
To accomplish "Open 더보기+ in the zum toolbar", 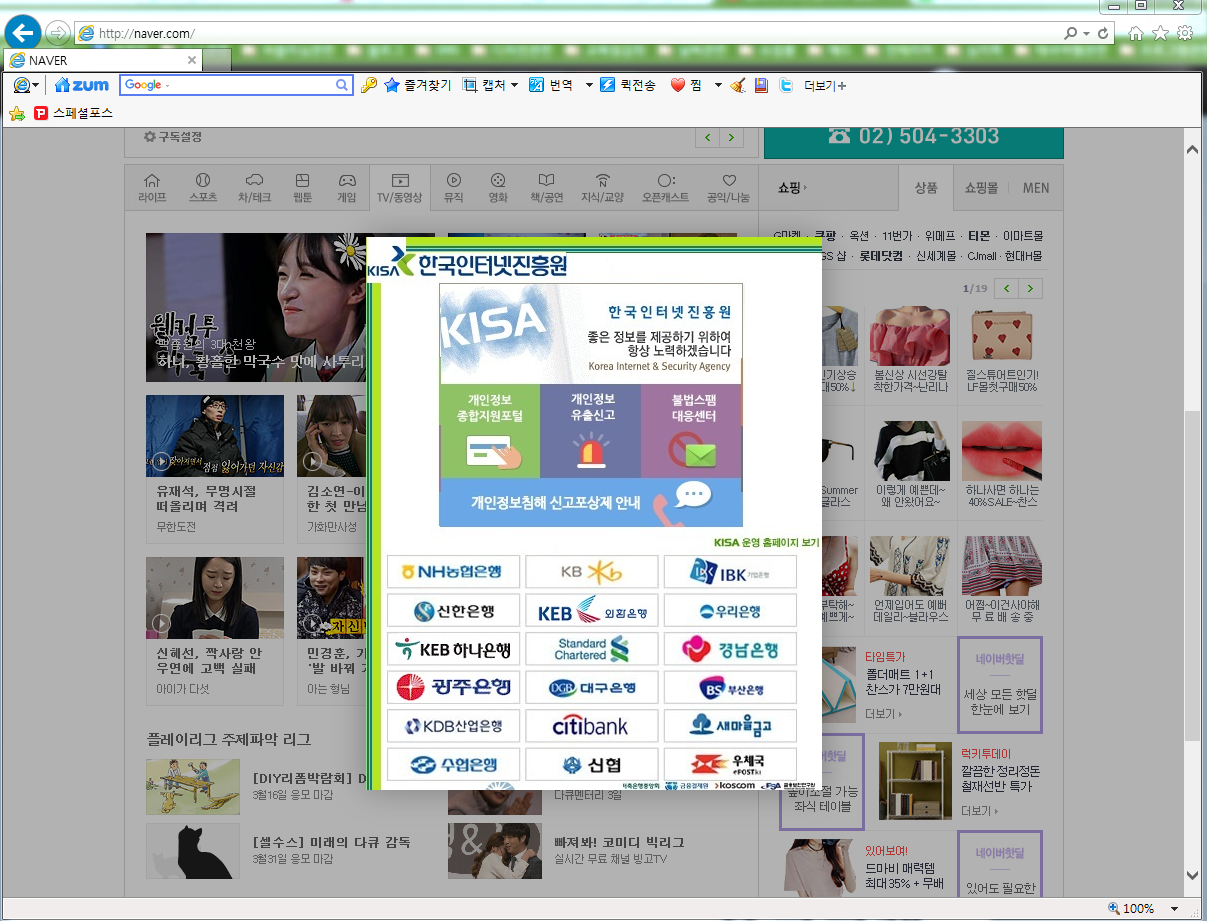I will click(x=825, y=86).
